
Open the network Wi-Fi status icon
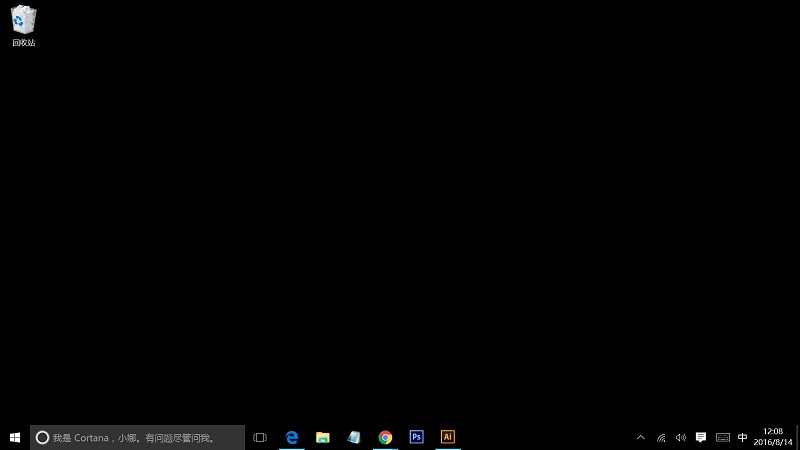click(x=661, y=437)
